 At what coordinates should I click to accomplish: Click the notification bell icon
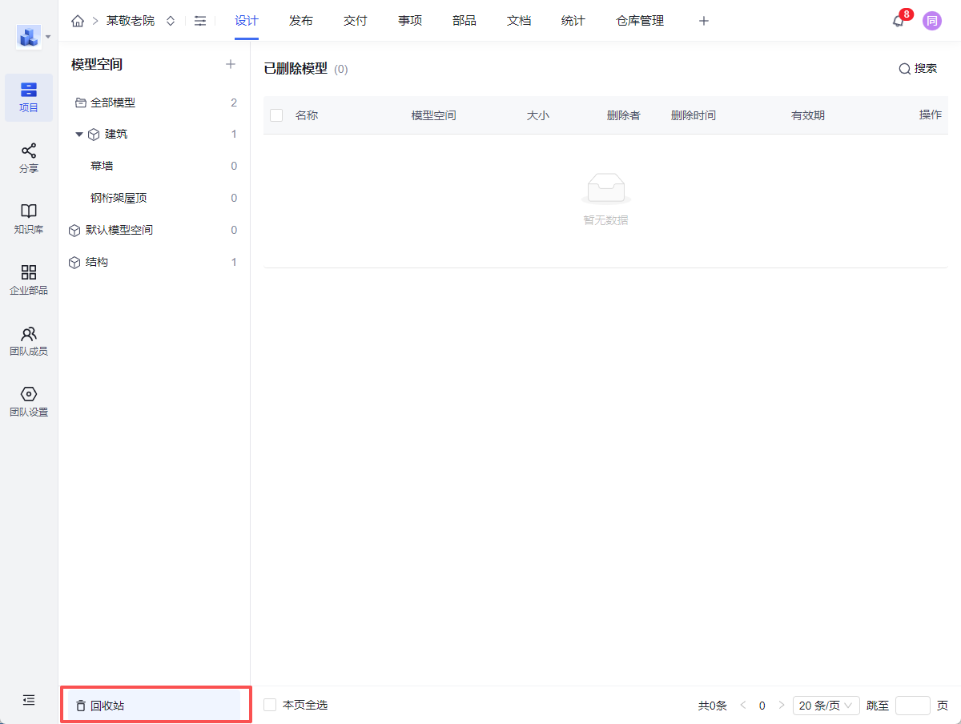pos(898,21)
